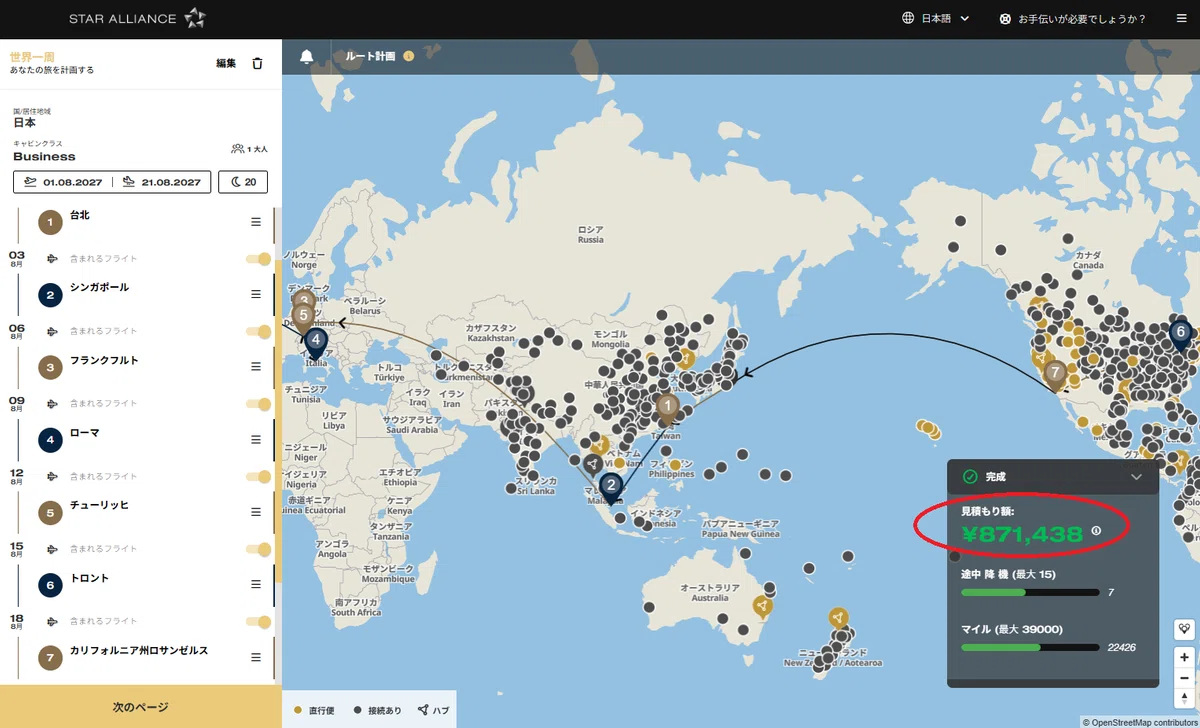Click the return date 21.08.2027 field
This screenshot has height=728, width=1200.
point(162,182)
